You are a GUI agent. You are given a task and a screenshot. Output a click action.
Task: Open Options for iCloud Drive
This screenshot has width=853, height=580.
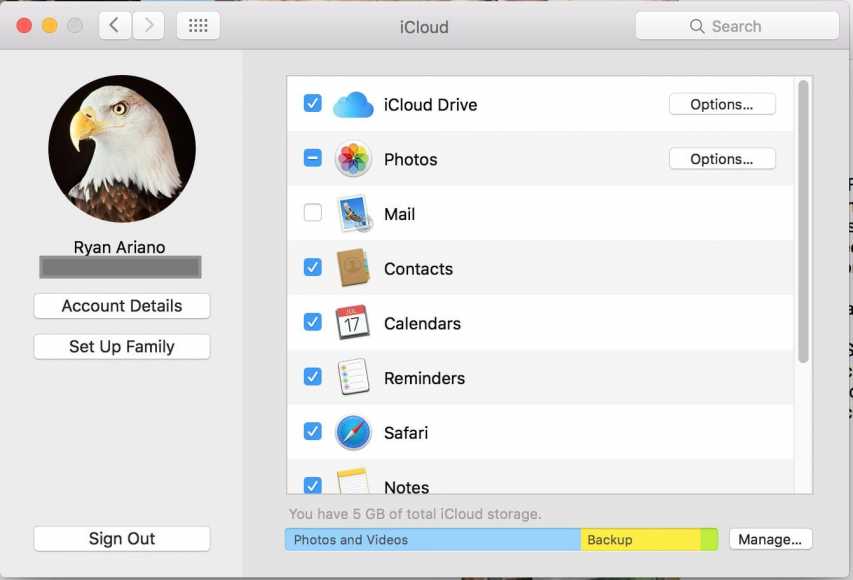(722, 103)
